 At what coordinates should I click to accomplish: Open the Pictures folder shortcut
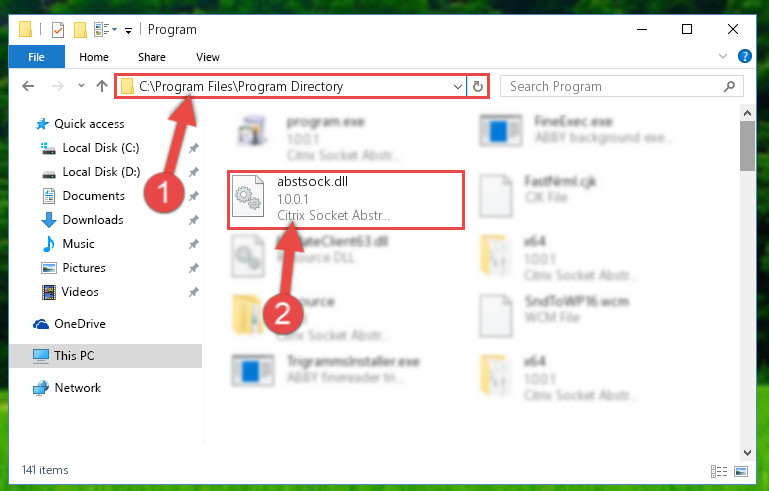84,268
